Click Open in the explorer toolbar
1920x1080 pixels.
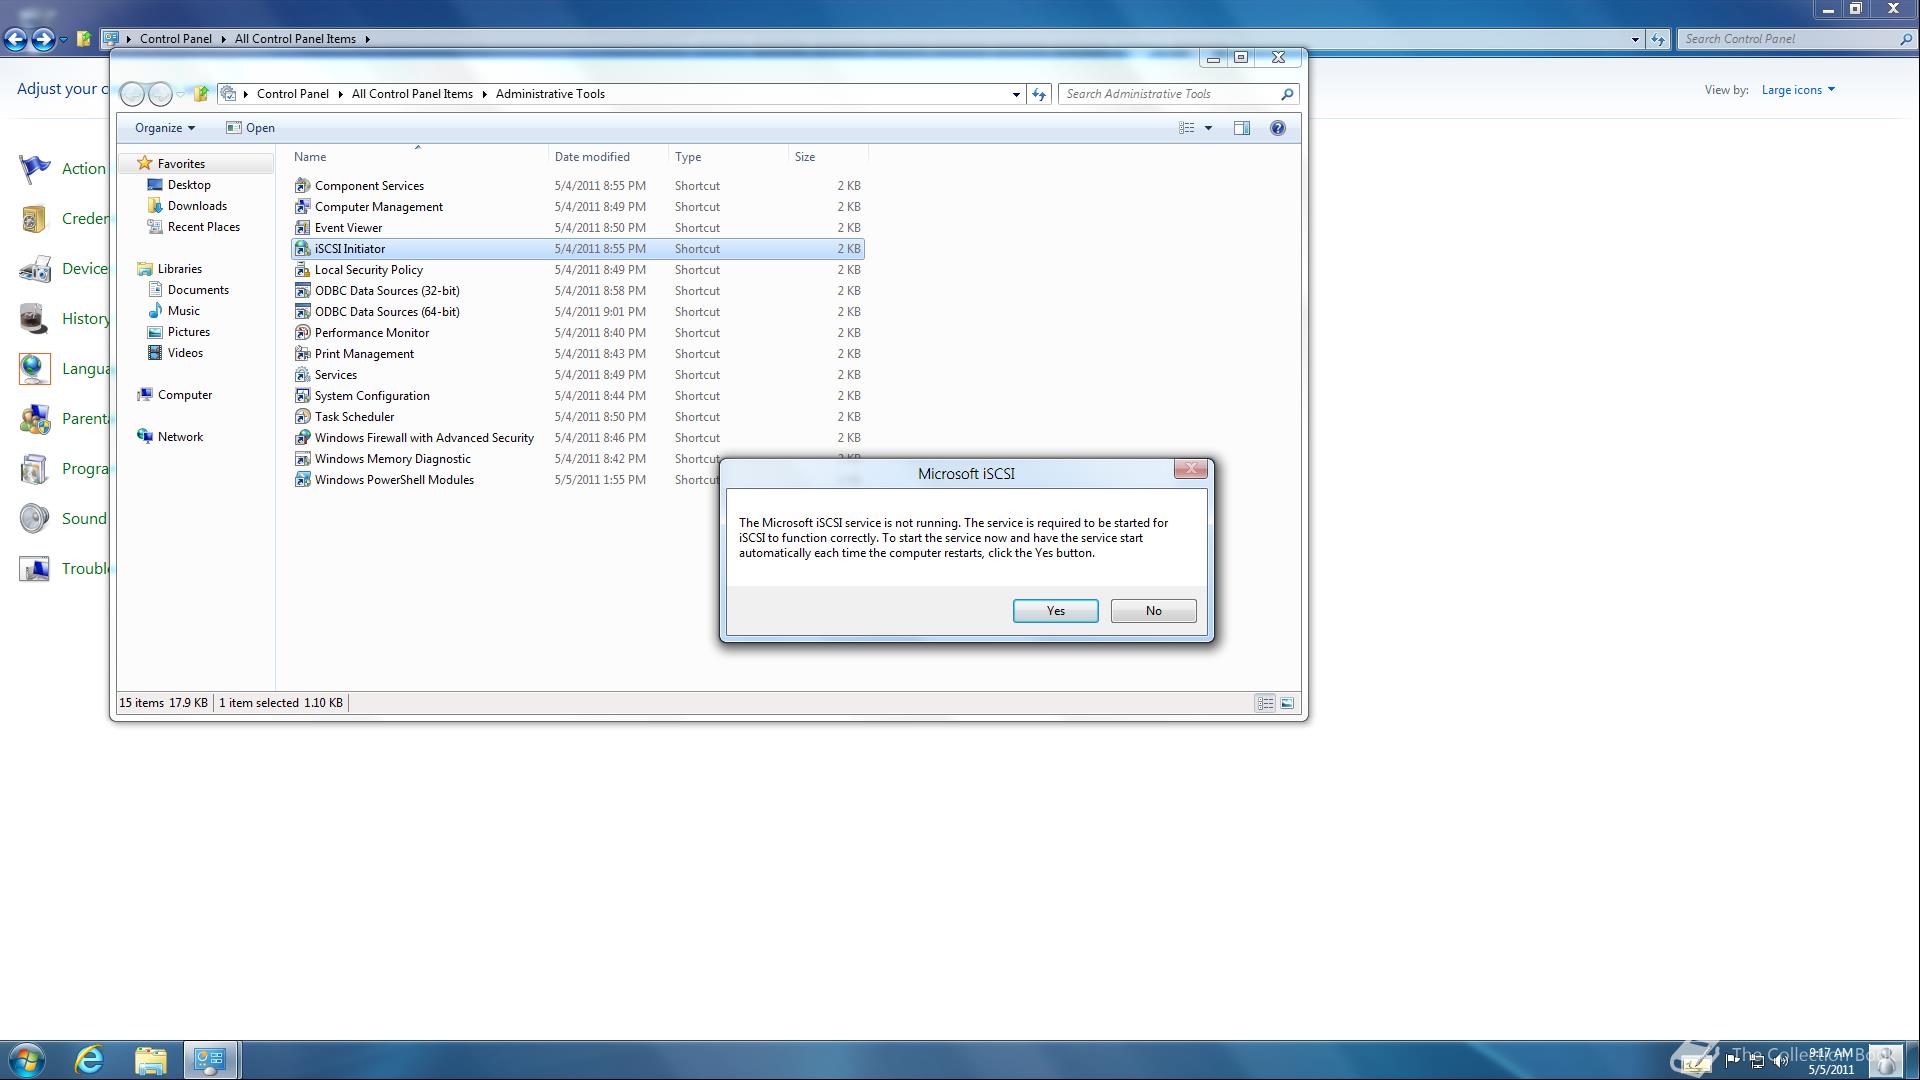point(250,128)
